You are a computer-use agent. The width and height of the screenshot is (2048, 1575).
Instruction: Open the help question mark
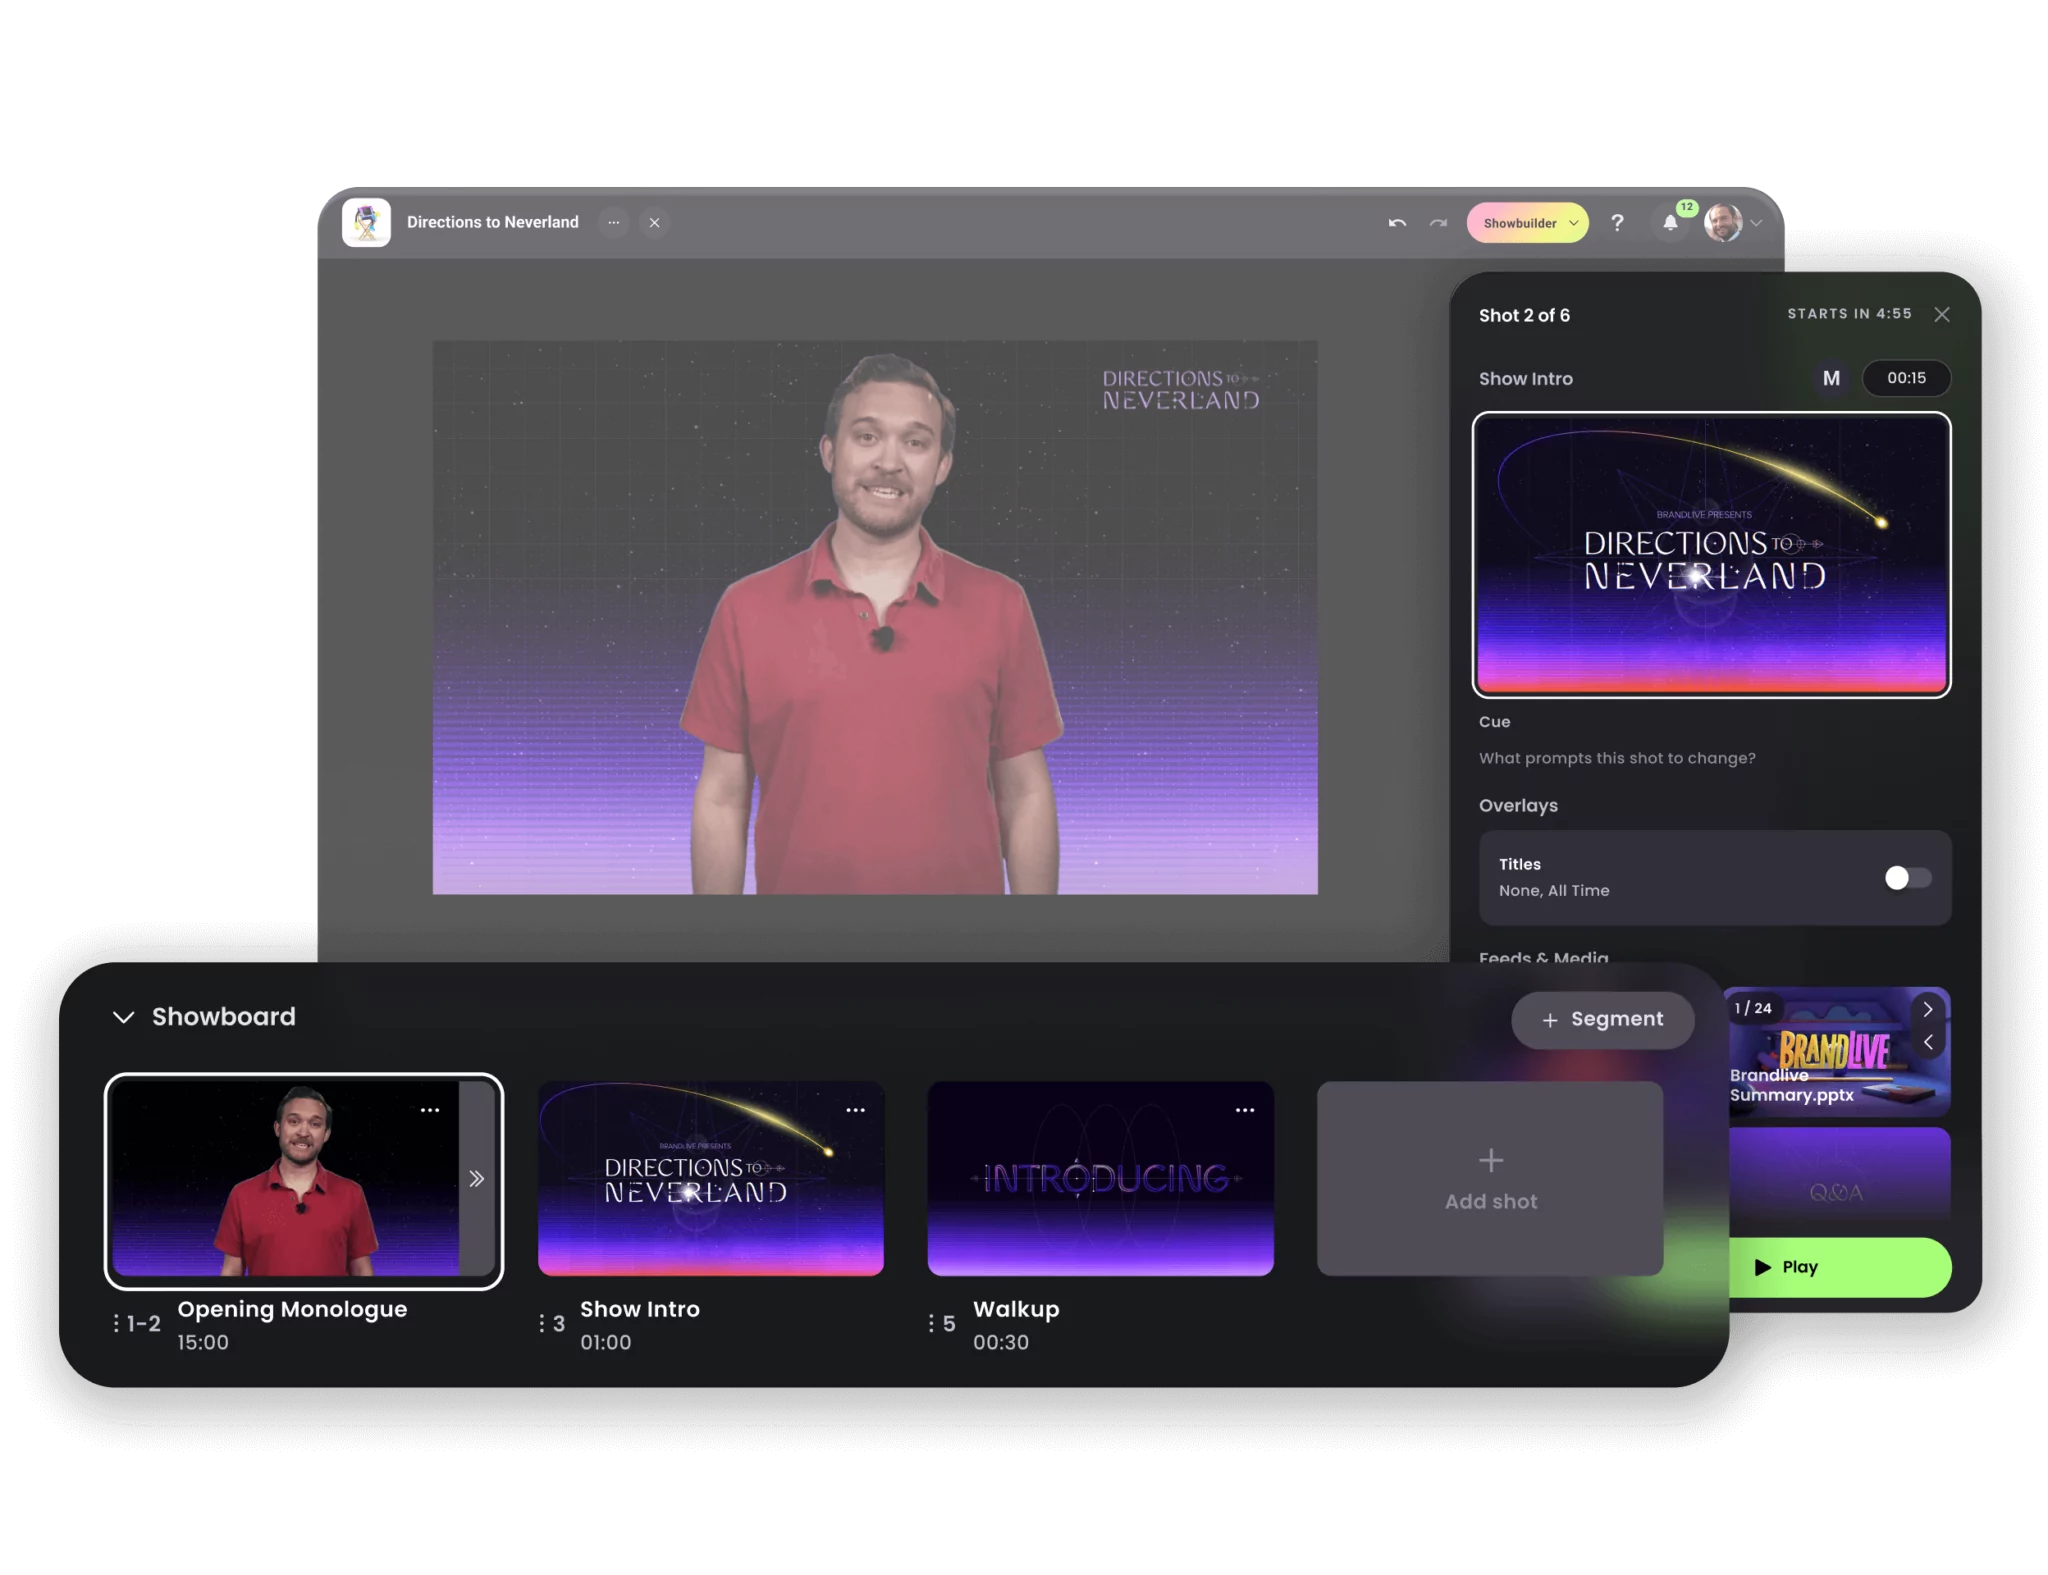click(1617, 223)
